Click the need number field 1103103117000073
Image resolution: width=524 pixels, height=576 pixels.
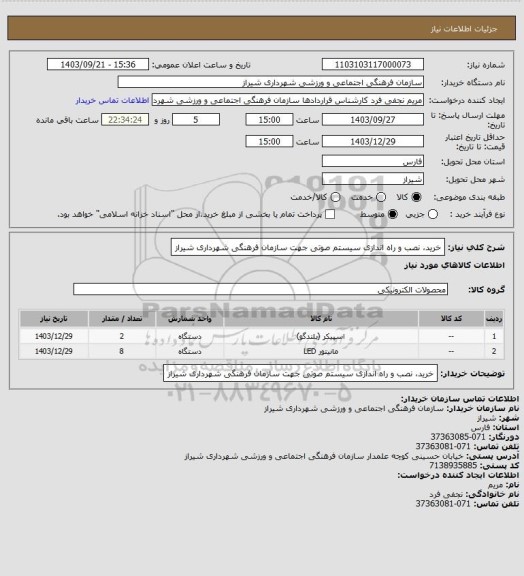373,65
